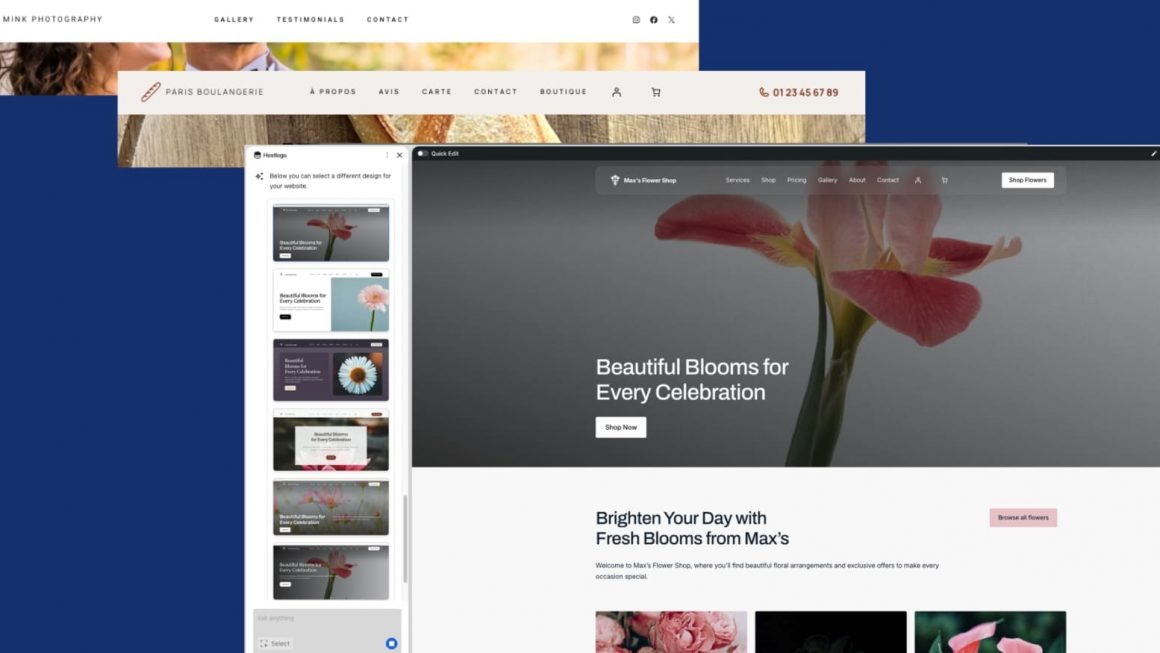
Task: Click the Max's Flower Shop brand name
Action: (650, 180)
